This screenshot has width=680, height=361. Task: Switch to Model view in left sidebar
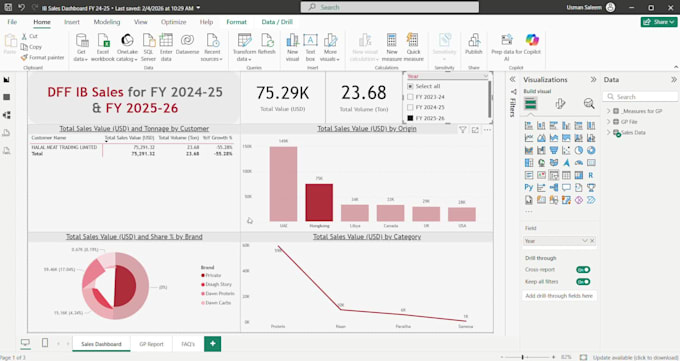click(x=7, y=115)
